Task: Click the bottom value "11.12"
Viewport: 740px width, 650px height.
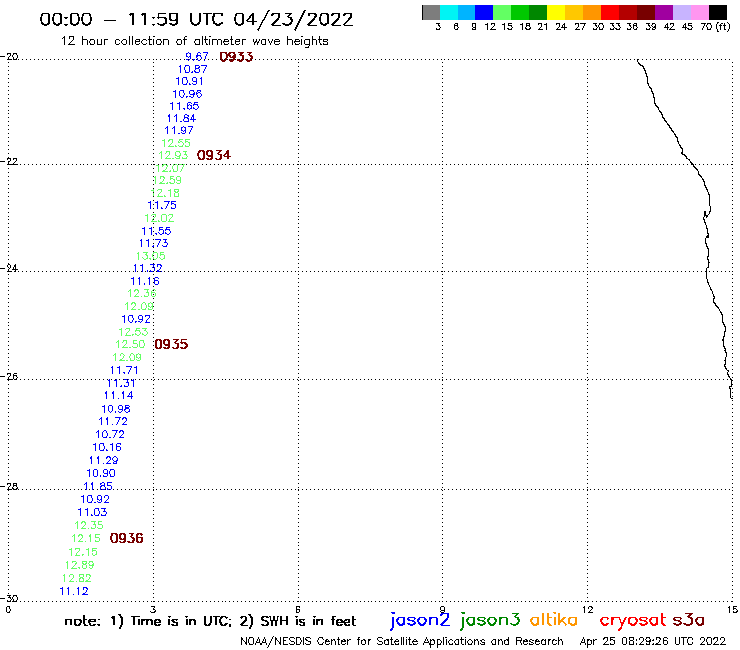Action: (x=74, y=591)
